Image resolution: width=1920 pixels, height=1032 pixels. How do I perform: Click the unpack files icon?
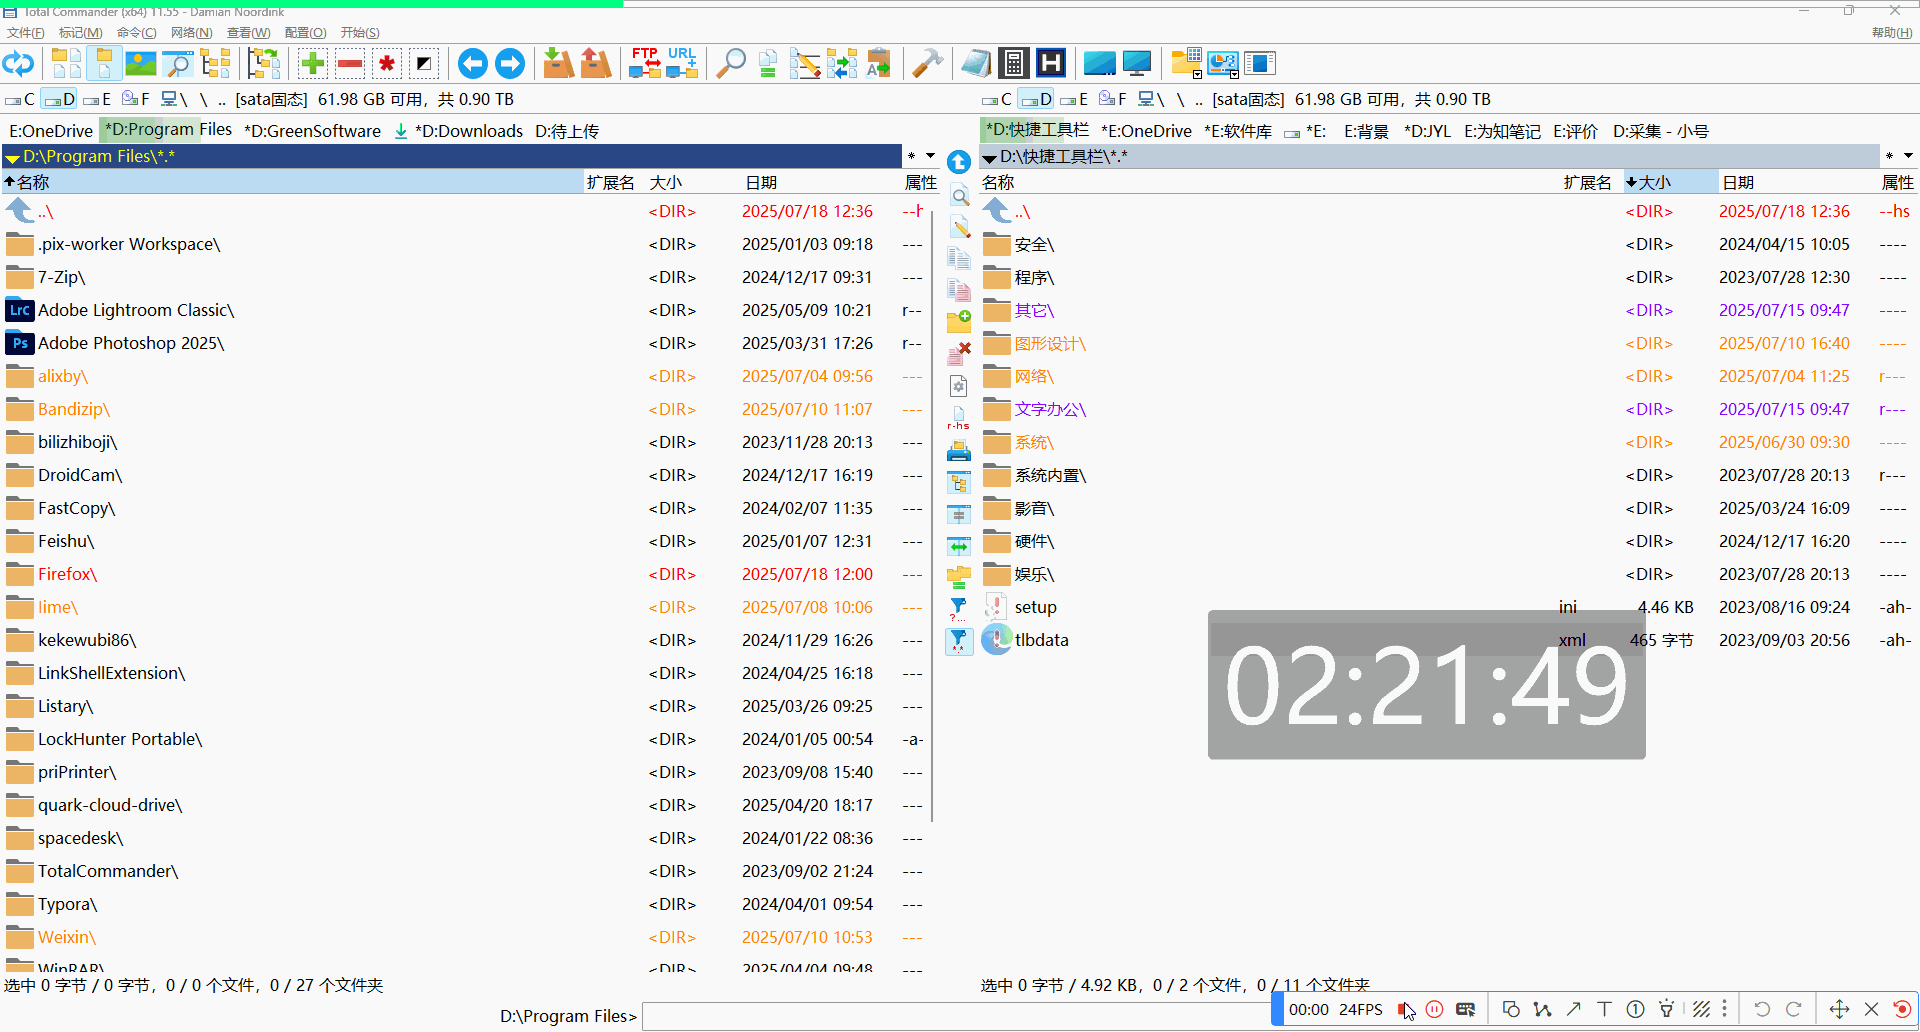pyautogui.click(x=596, y=64)
